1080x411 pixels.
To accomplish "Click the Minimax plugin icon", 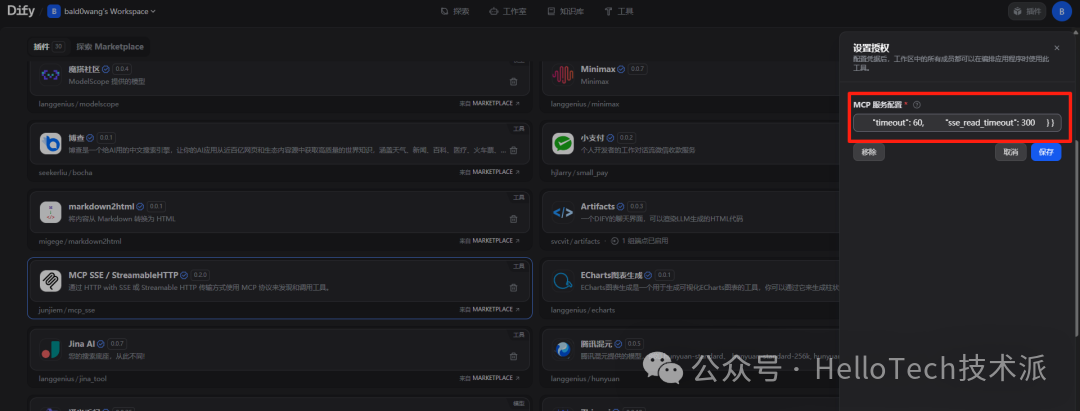I will pos(563,75).
